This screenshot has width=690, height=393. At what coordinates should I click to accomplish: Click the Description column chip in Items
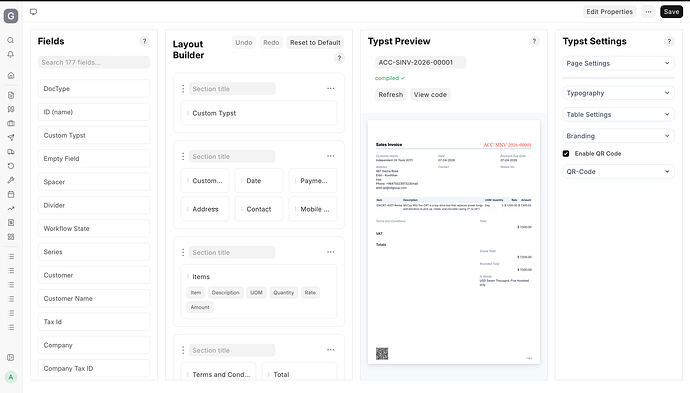tap(225, 293)
